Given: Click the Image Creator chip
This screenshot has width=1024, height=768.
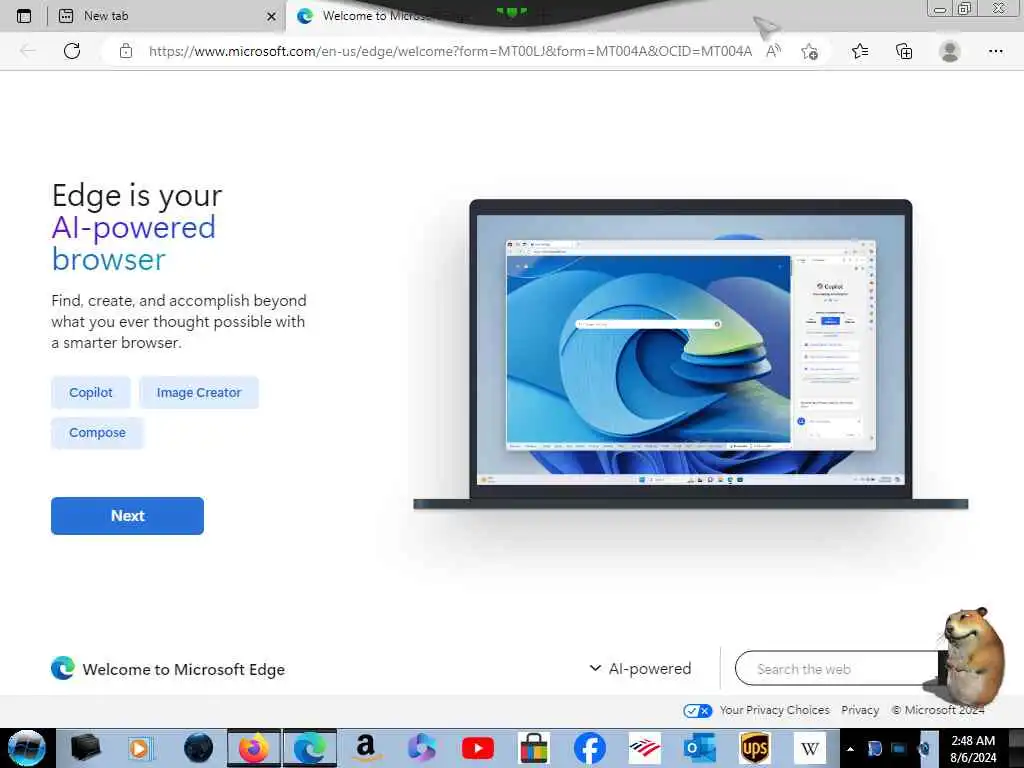Looking at the screenshot, I should click(x=199, y=392).
